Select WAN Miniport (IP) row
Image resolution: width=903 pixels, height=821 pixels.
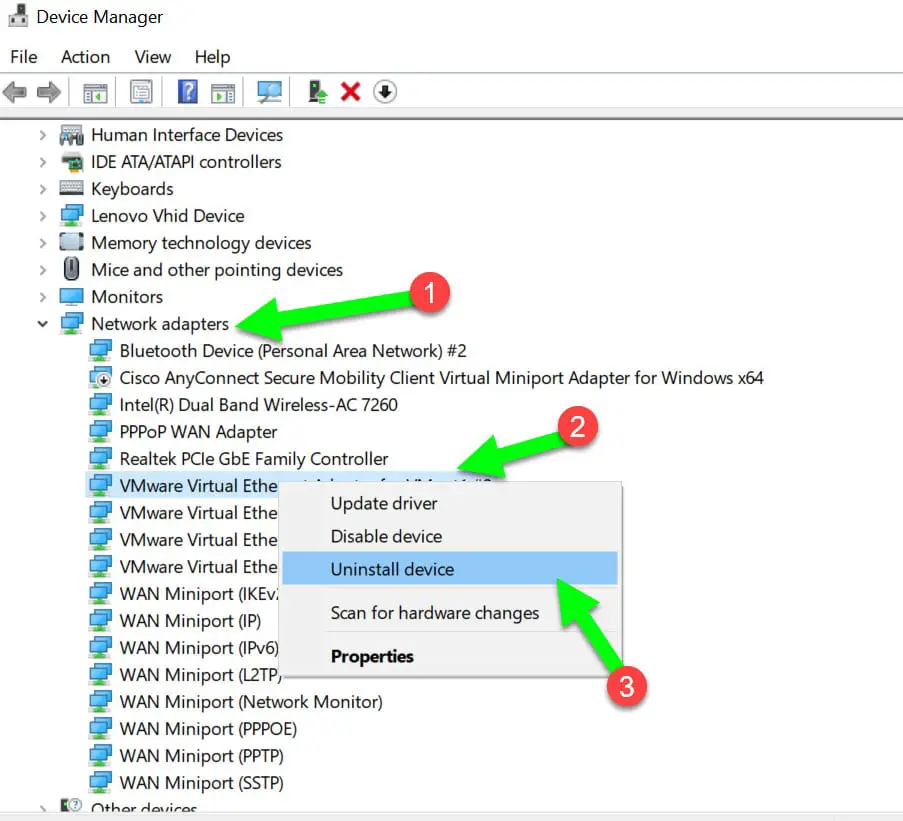190,621
